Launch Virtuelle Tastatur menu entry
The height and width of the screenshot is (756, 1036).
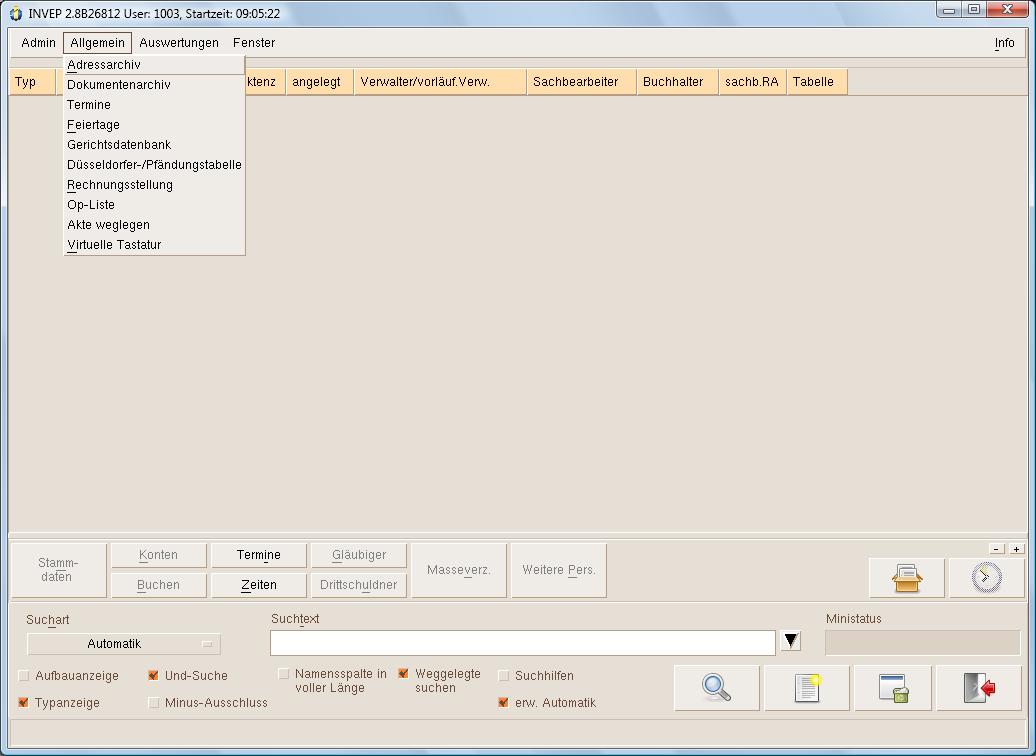[154, 245]
